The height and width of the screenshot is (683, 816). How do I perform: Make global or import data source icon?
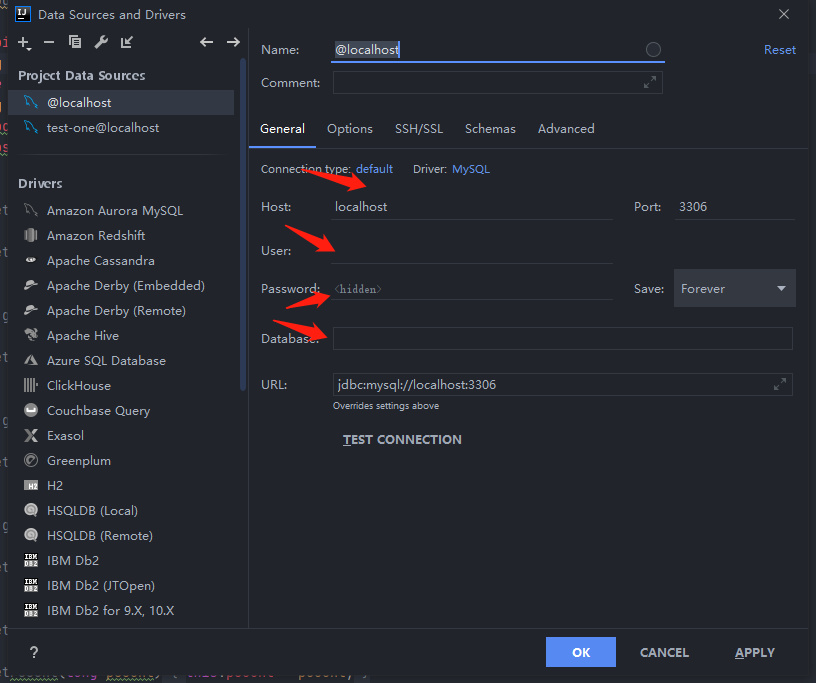(x=127, y=42)
